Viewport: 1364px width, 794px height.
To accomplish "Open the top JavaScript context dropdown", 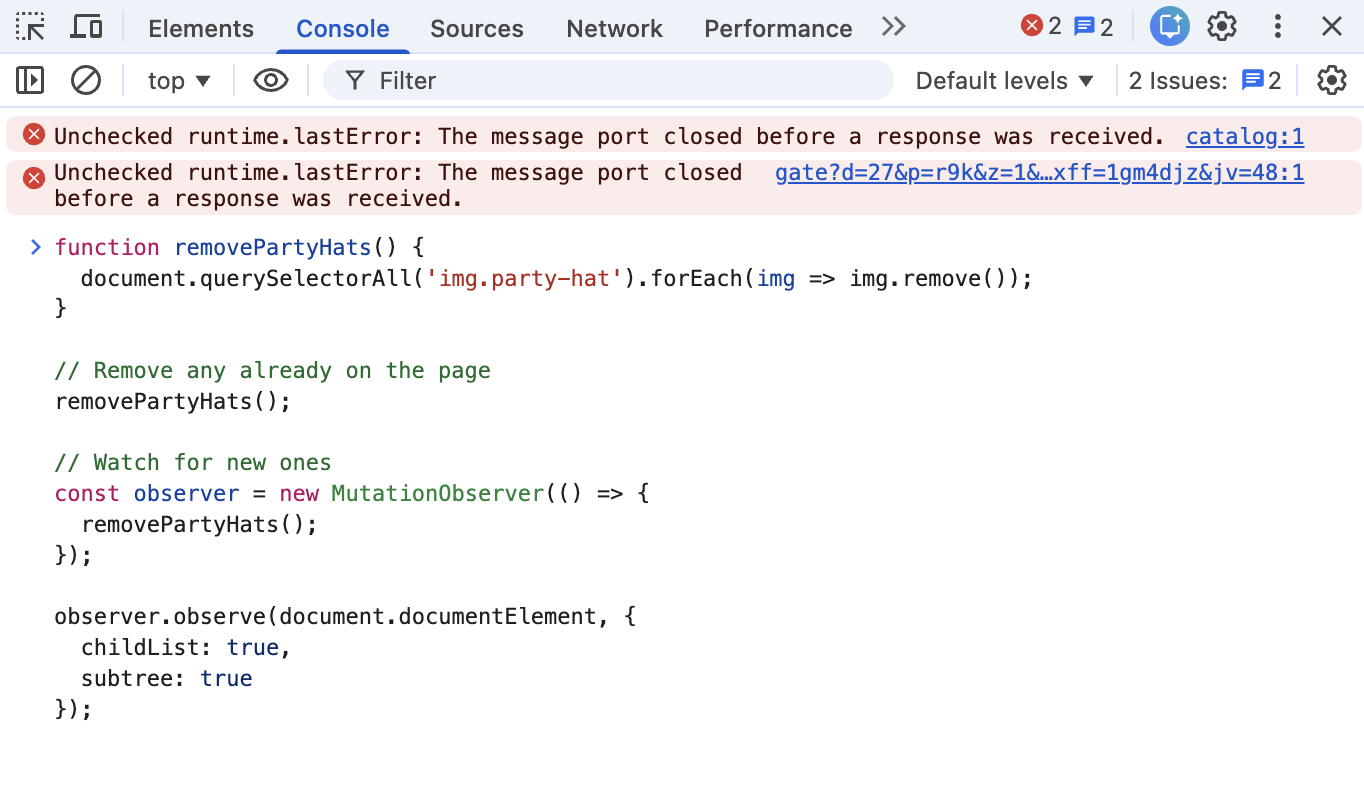I will (x=179, y=81).
